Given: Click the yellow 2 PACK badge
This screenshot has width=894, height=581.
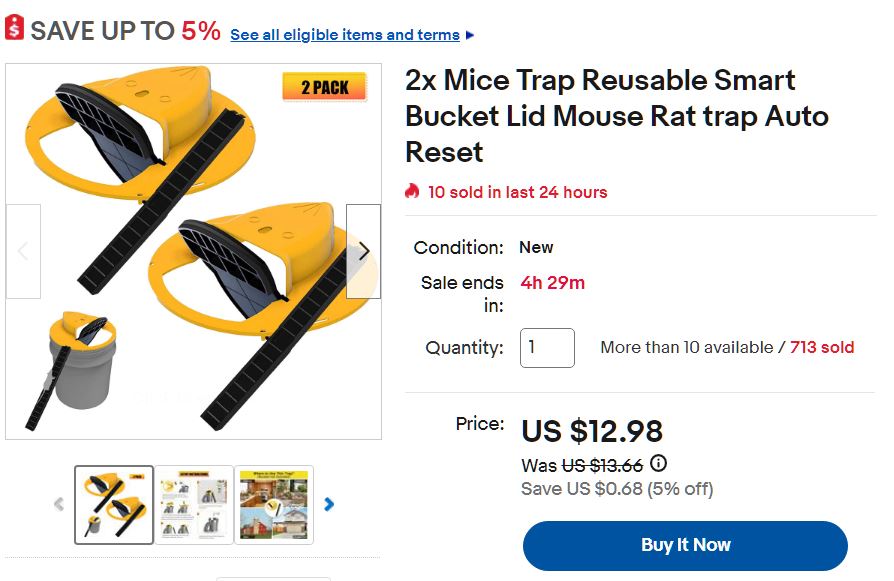Looking at the screenshot, I should [324, 87].
